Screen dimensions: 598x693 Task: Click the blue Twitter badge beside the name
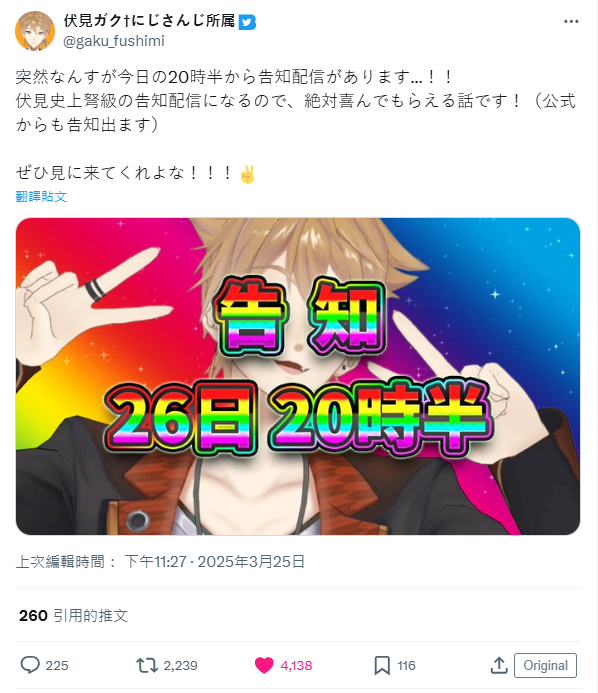tap(247, 22)
